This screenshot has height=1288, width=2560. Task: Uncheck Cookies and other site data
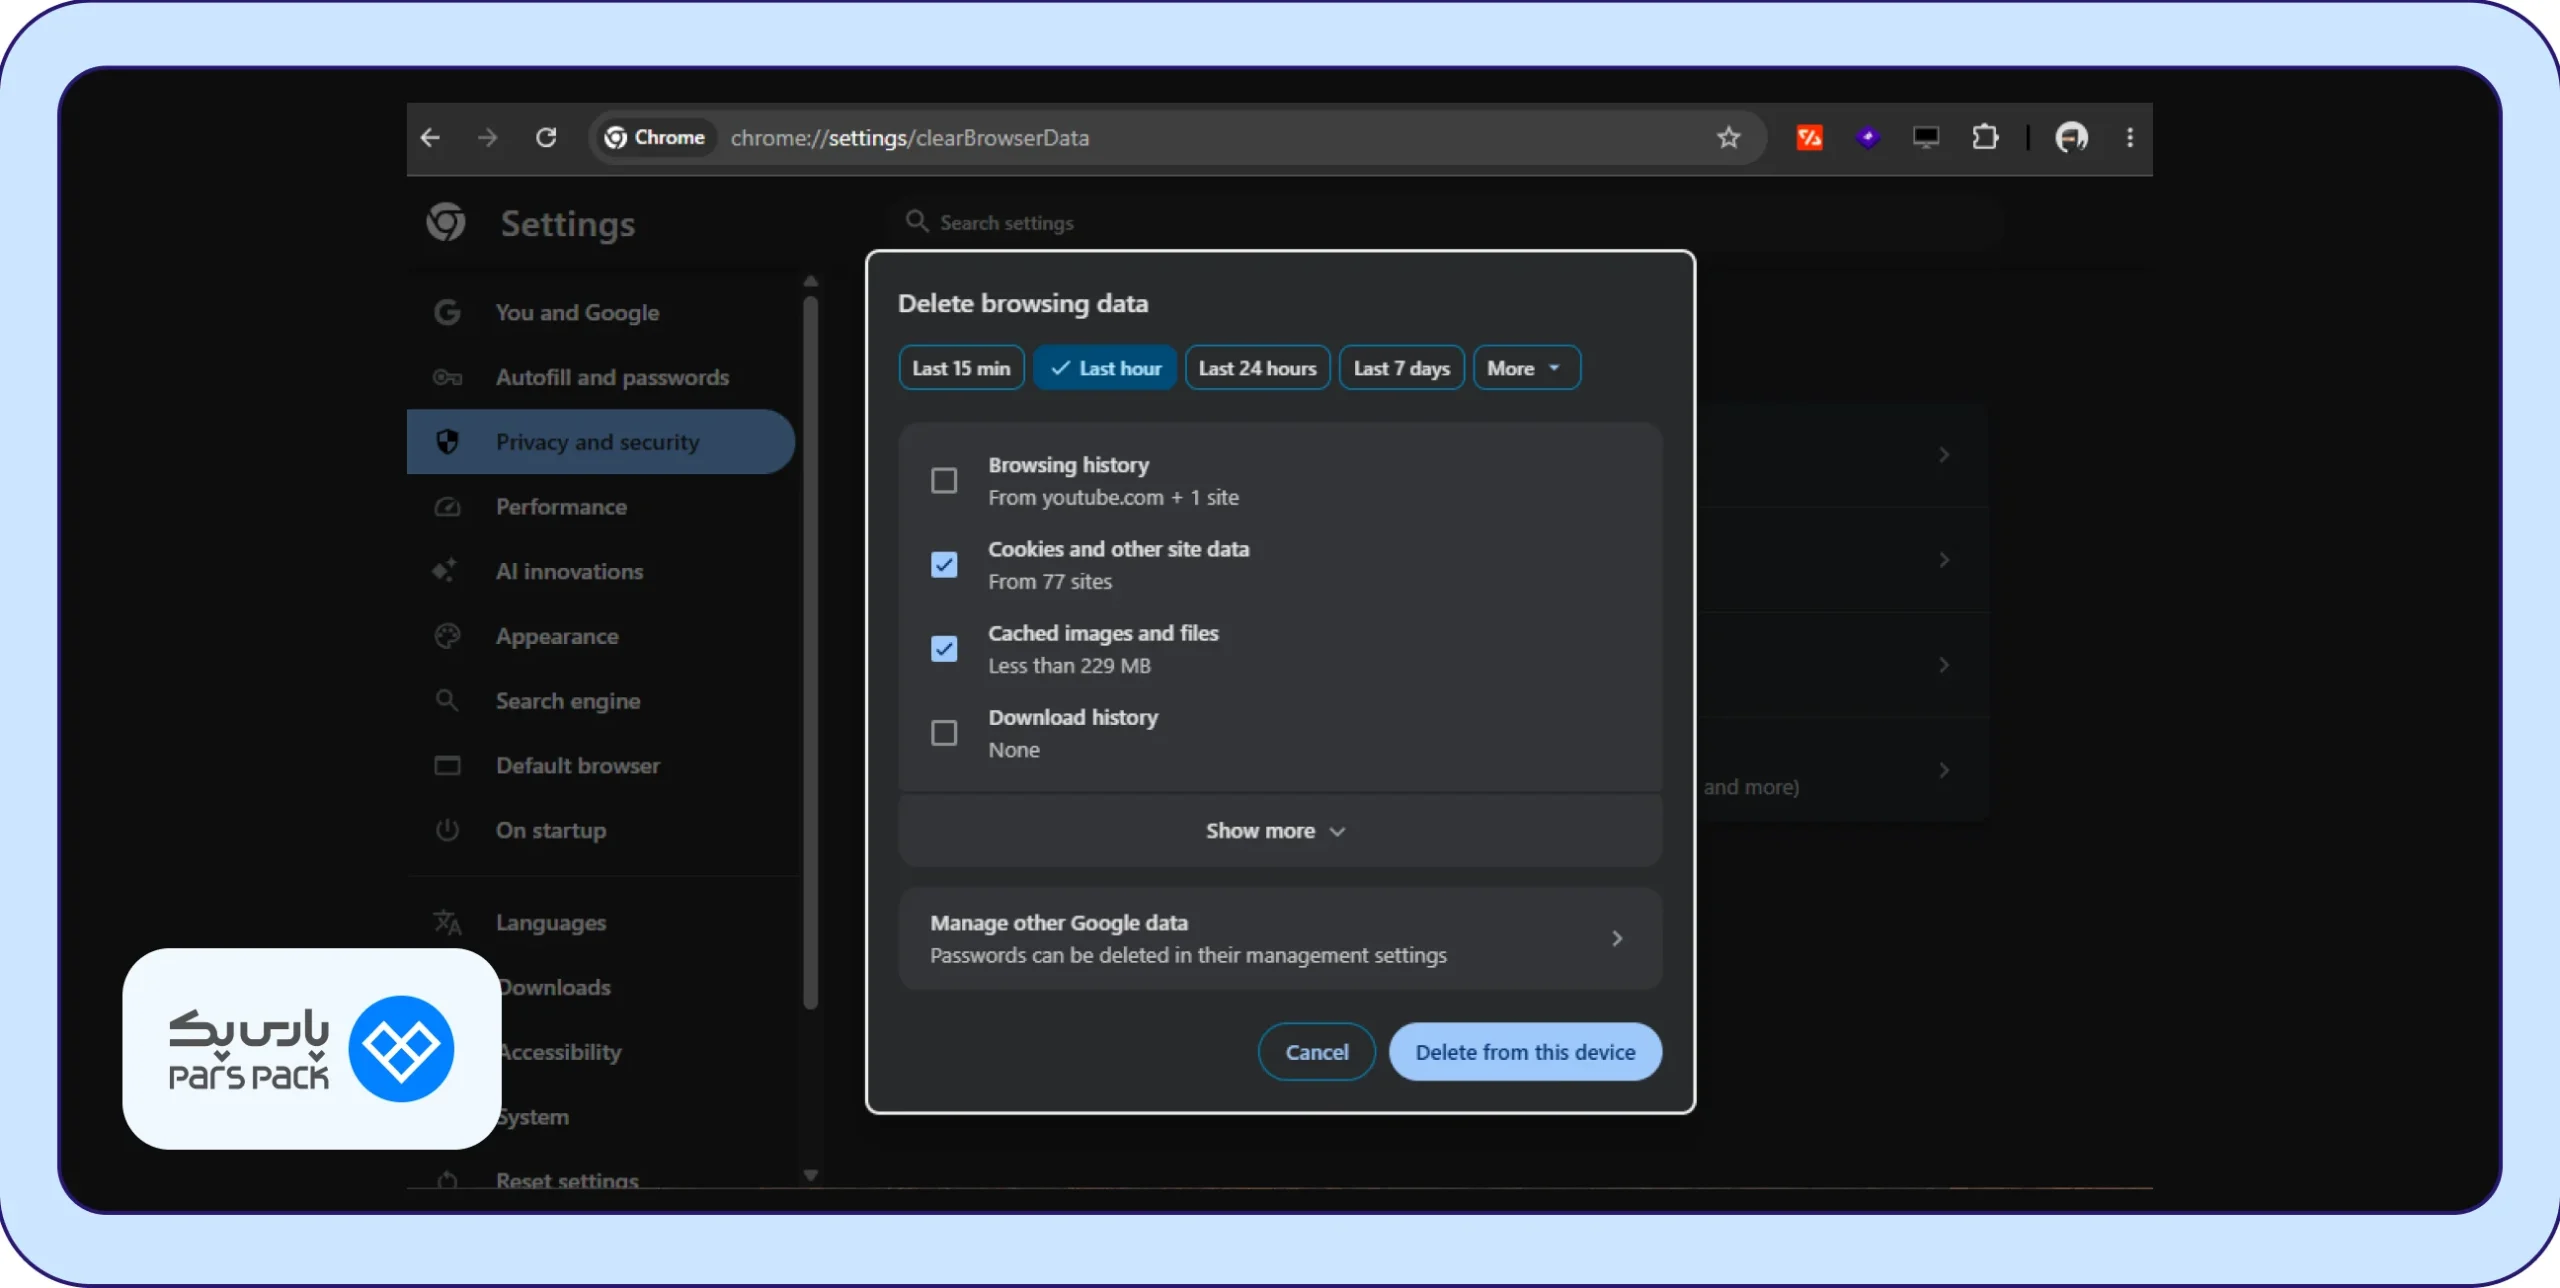[944, 565]
